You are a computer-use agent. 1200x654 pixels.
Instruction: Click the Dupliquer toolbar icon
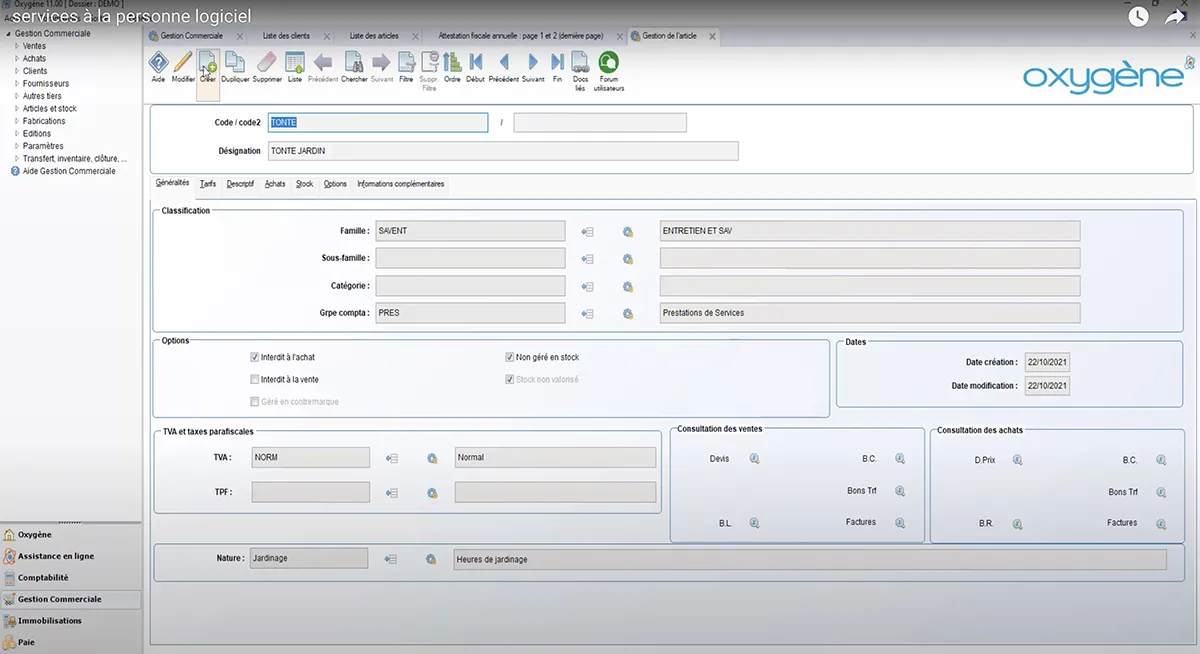235,63
